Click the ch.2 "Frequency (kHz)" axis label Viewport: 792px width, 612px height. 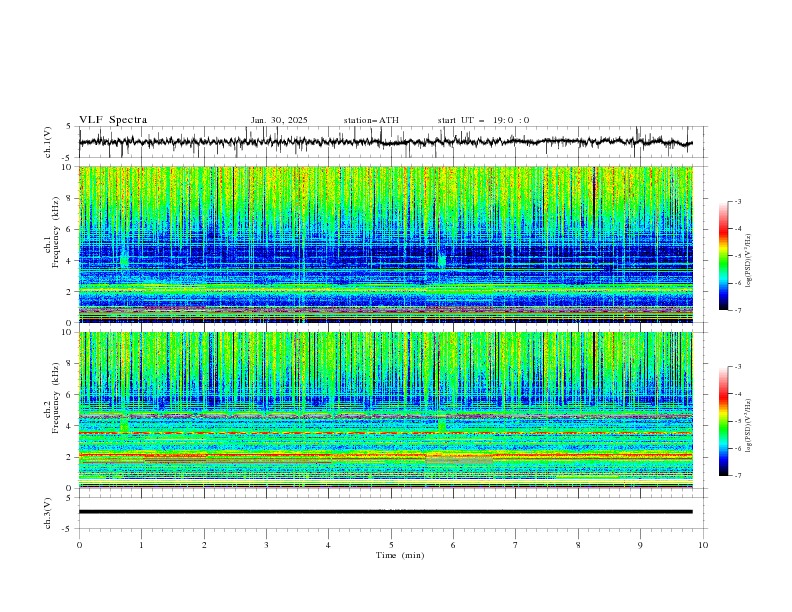pos(56,398)
